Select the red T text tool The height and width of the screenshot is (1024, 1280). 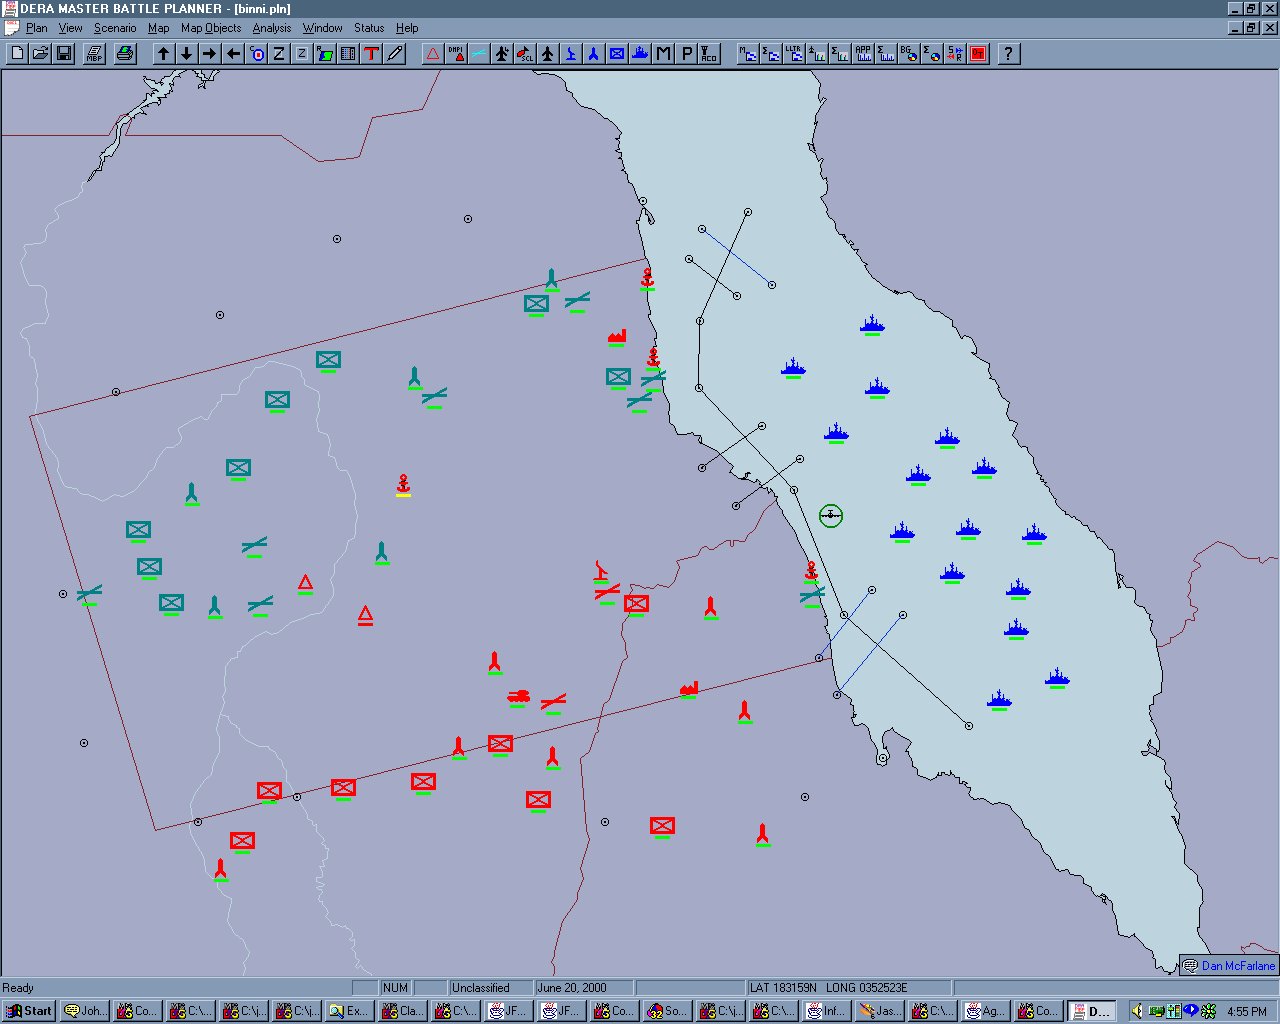[371, 54]
